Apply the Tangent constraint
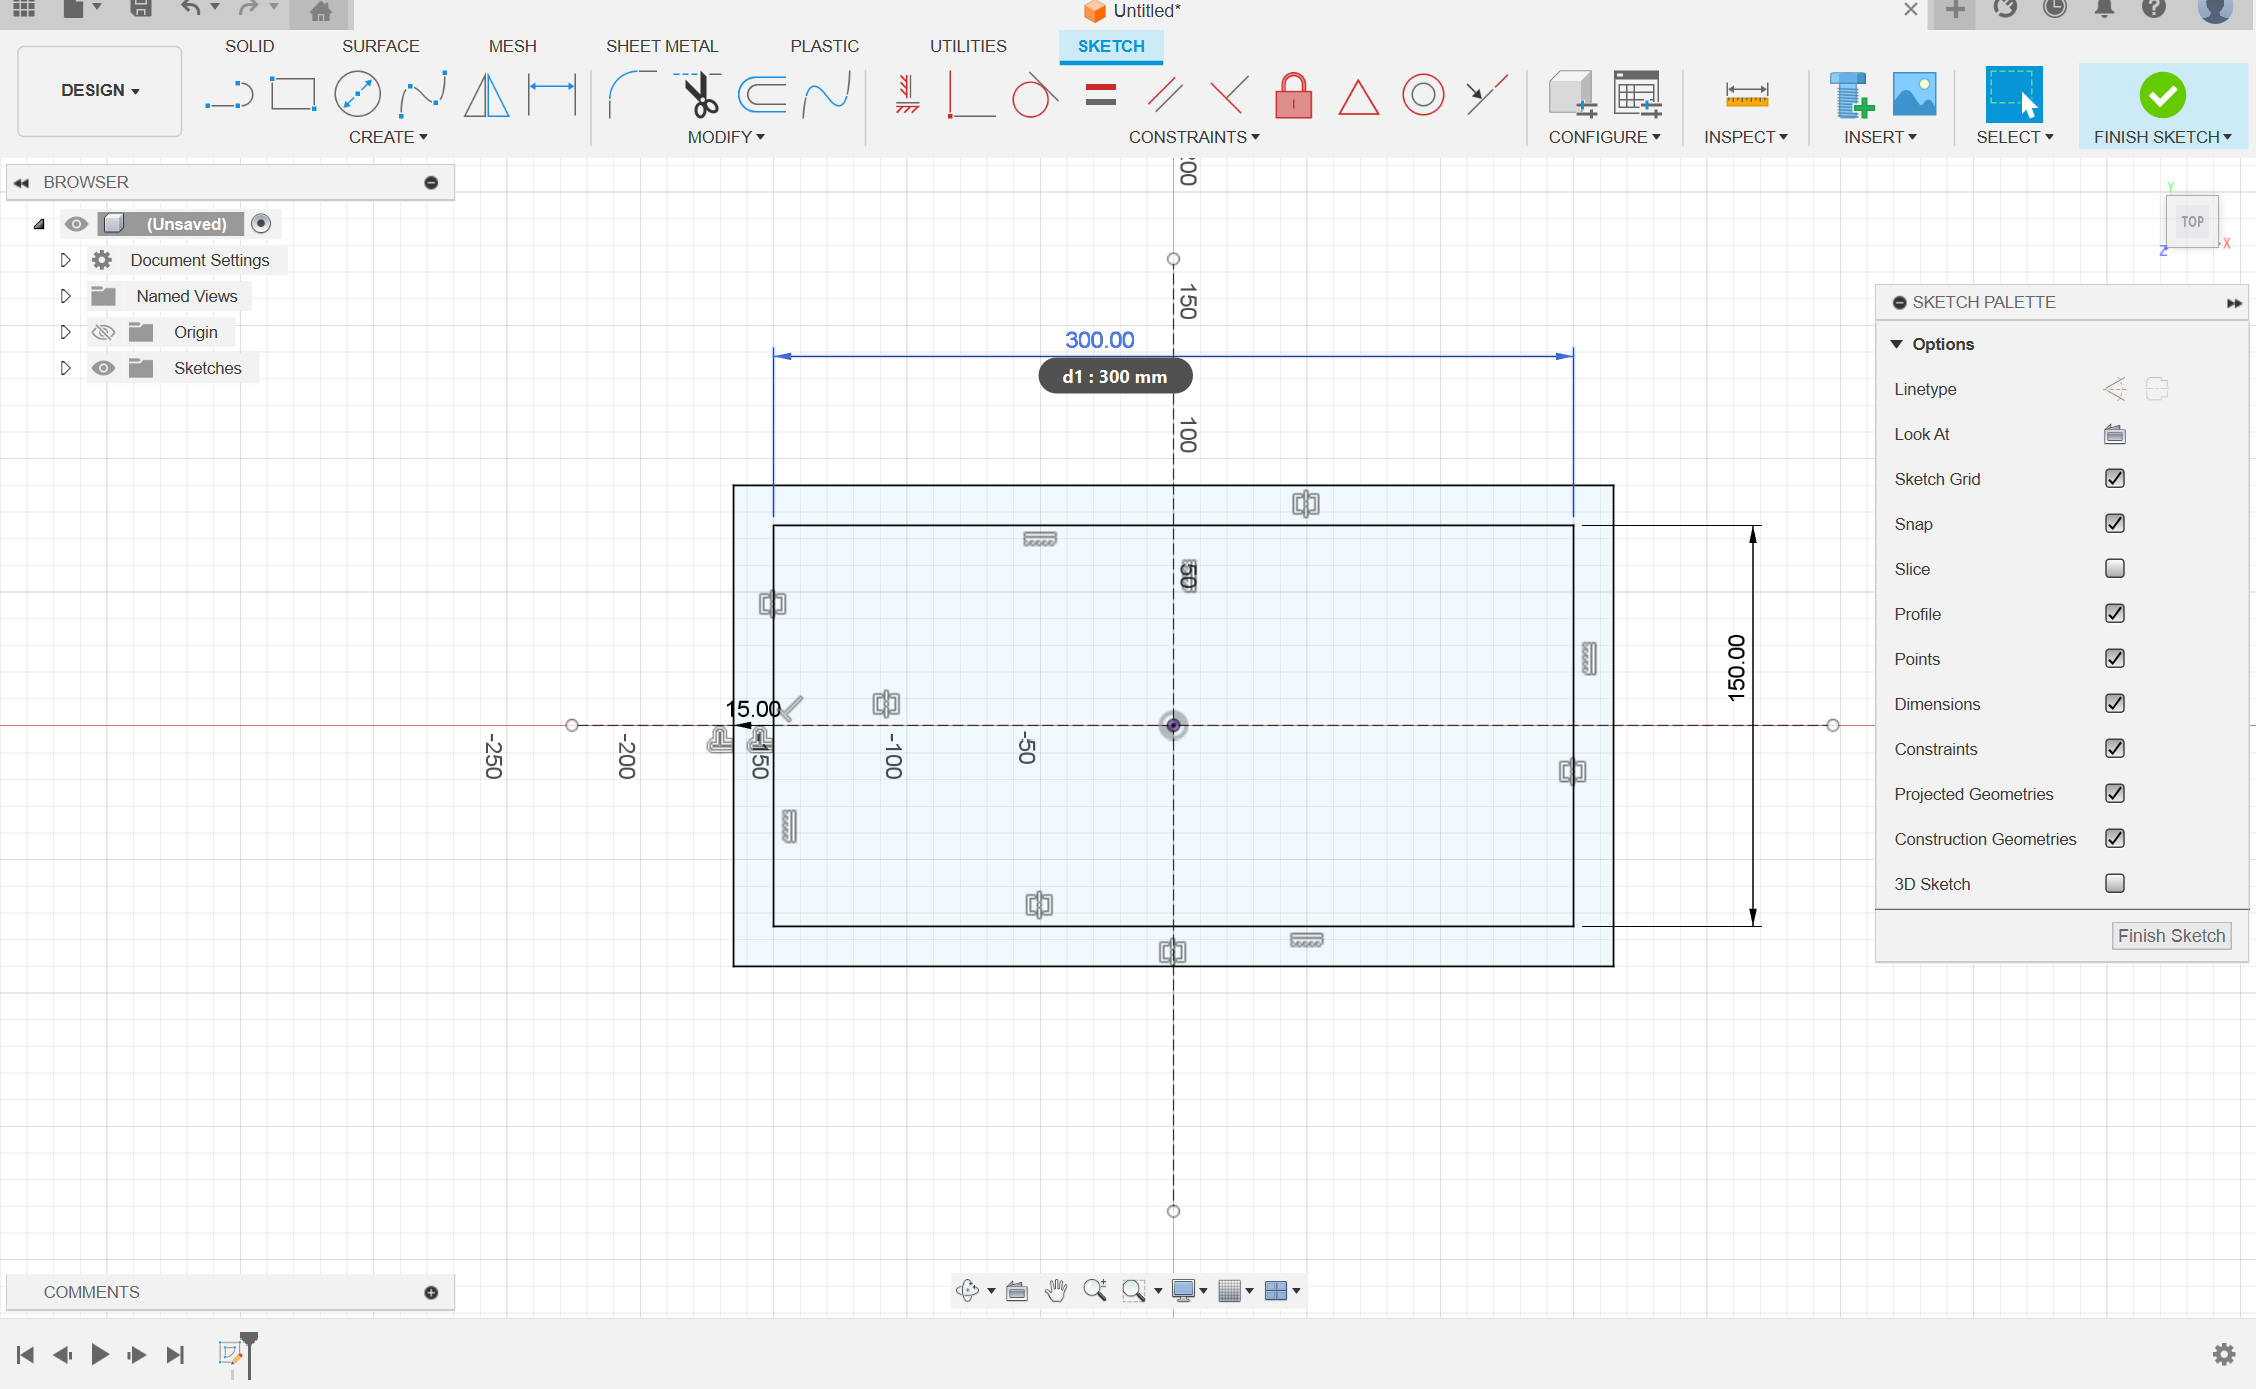2256x1389 pixels. point(1034,95)
